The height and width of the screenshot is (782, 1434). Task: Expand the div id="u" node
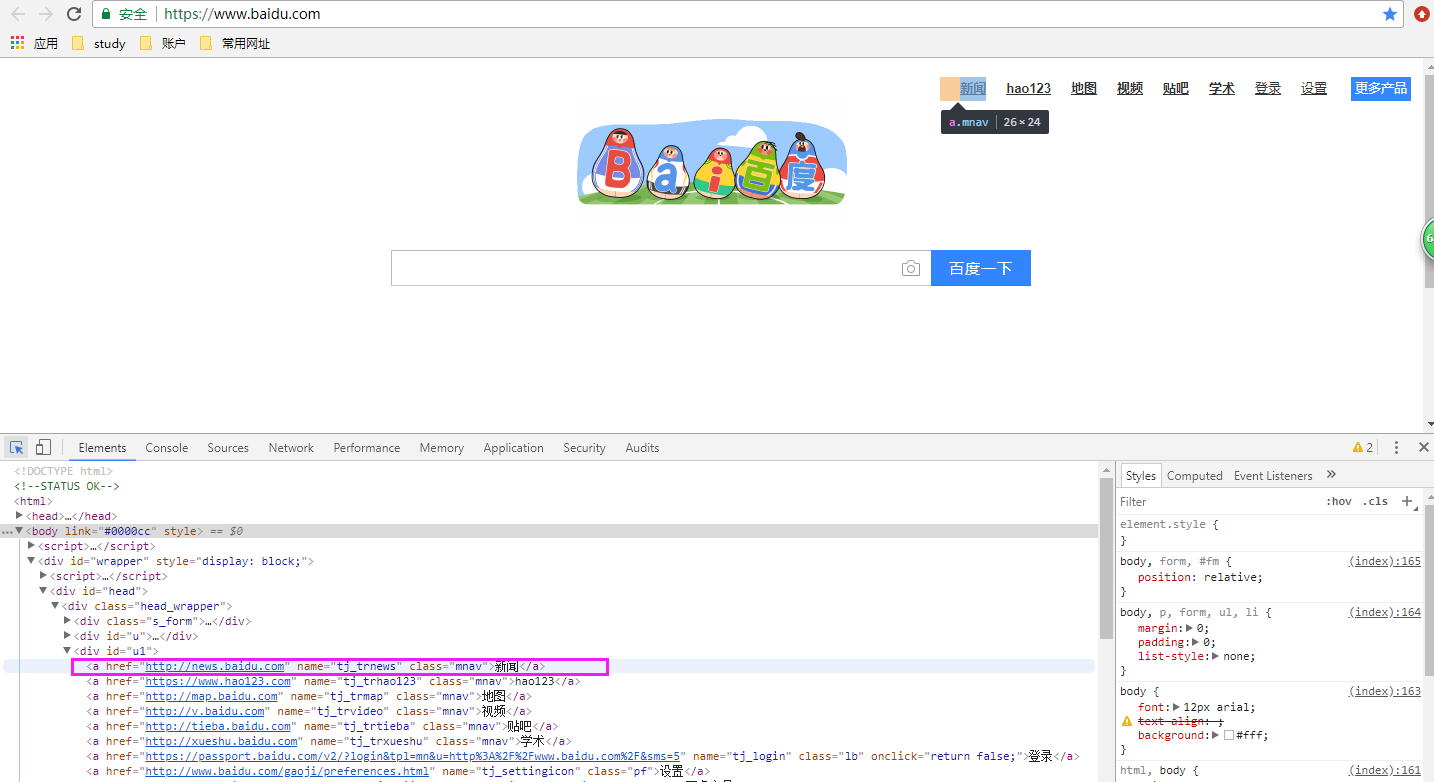(67, 636)
